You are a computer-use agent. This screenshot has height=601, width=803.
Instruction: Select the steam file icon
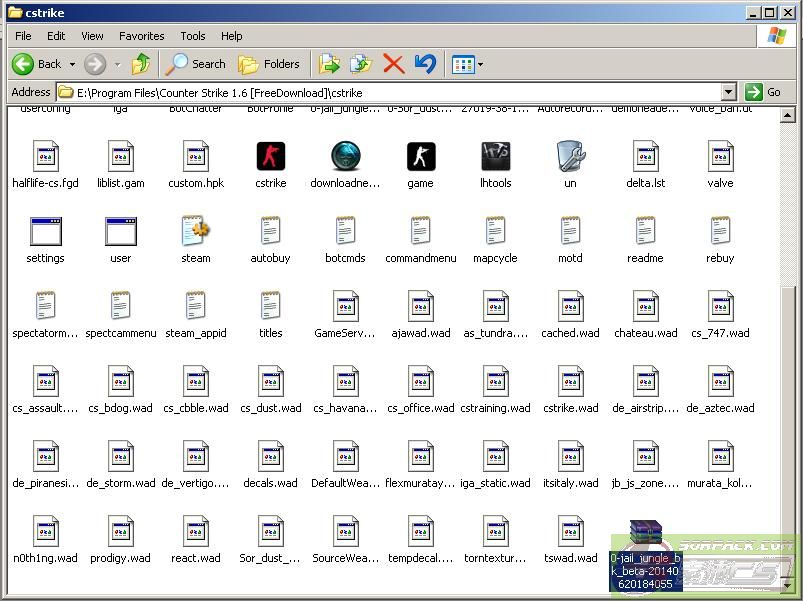pos(195,232)
